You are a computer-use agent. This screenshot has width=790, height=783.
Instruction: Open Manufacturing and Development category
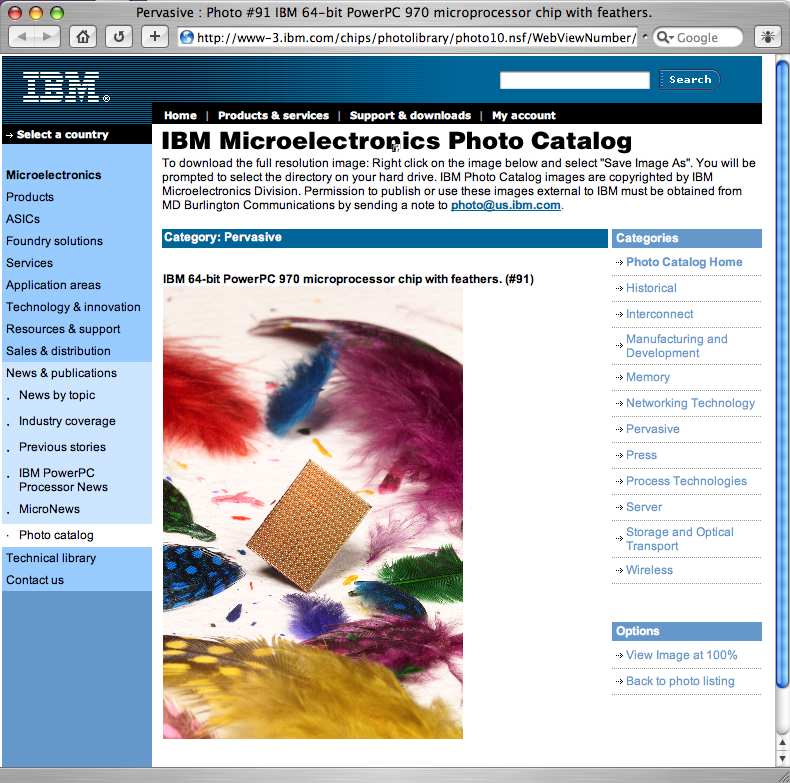point(676,346)
